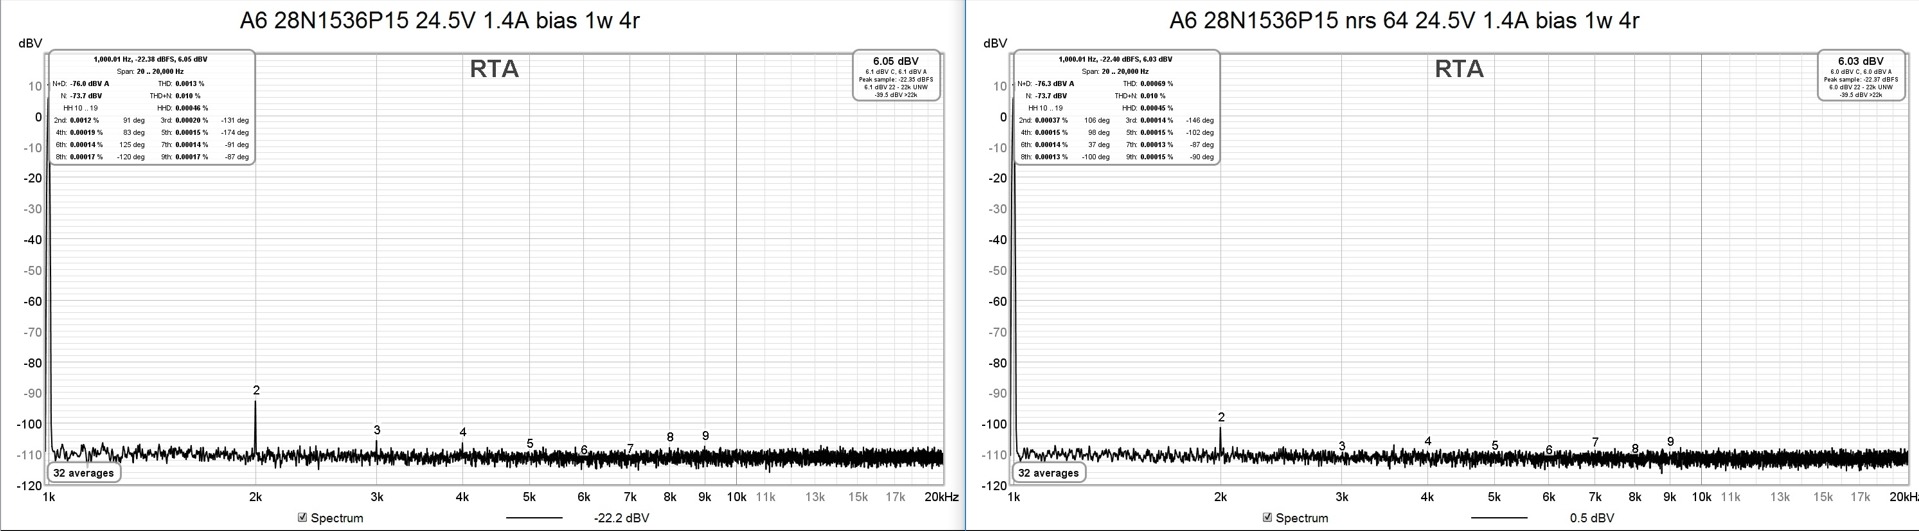Screen dimensions: 1919x531
Task: Toggle the Spectrum checkbox in the left graph
Action: click(303, 518)
